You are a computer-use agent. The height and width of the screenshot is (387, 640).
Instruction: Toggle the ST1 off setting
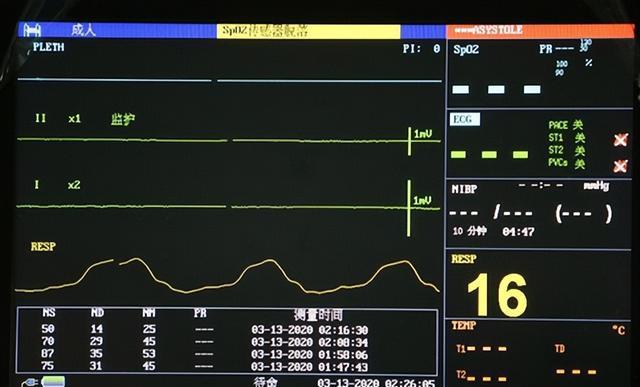(x=566, y=138)
